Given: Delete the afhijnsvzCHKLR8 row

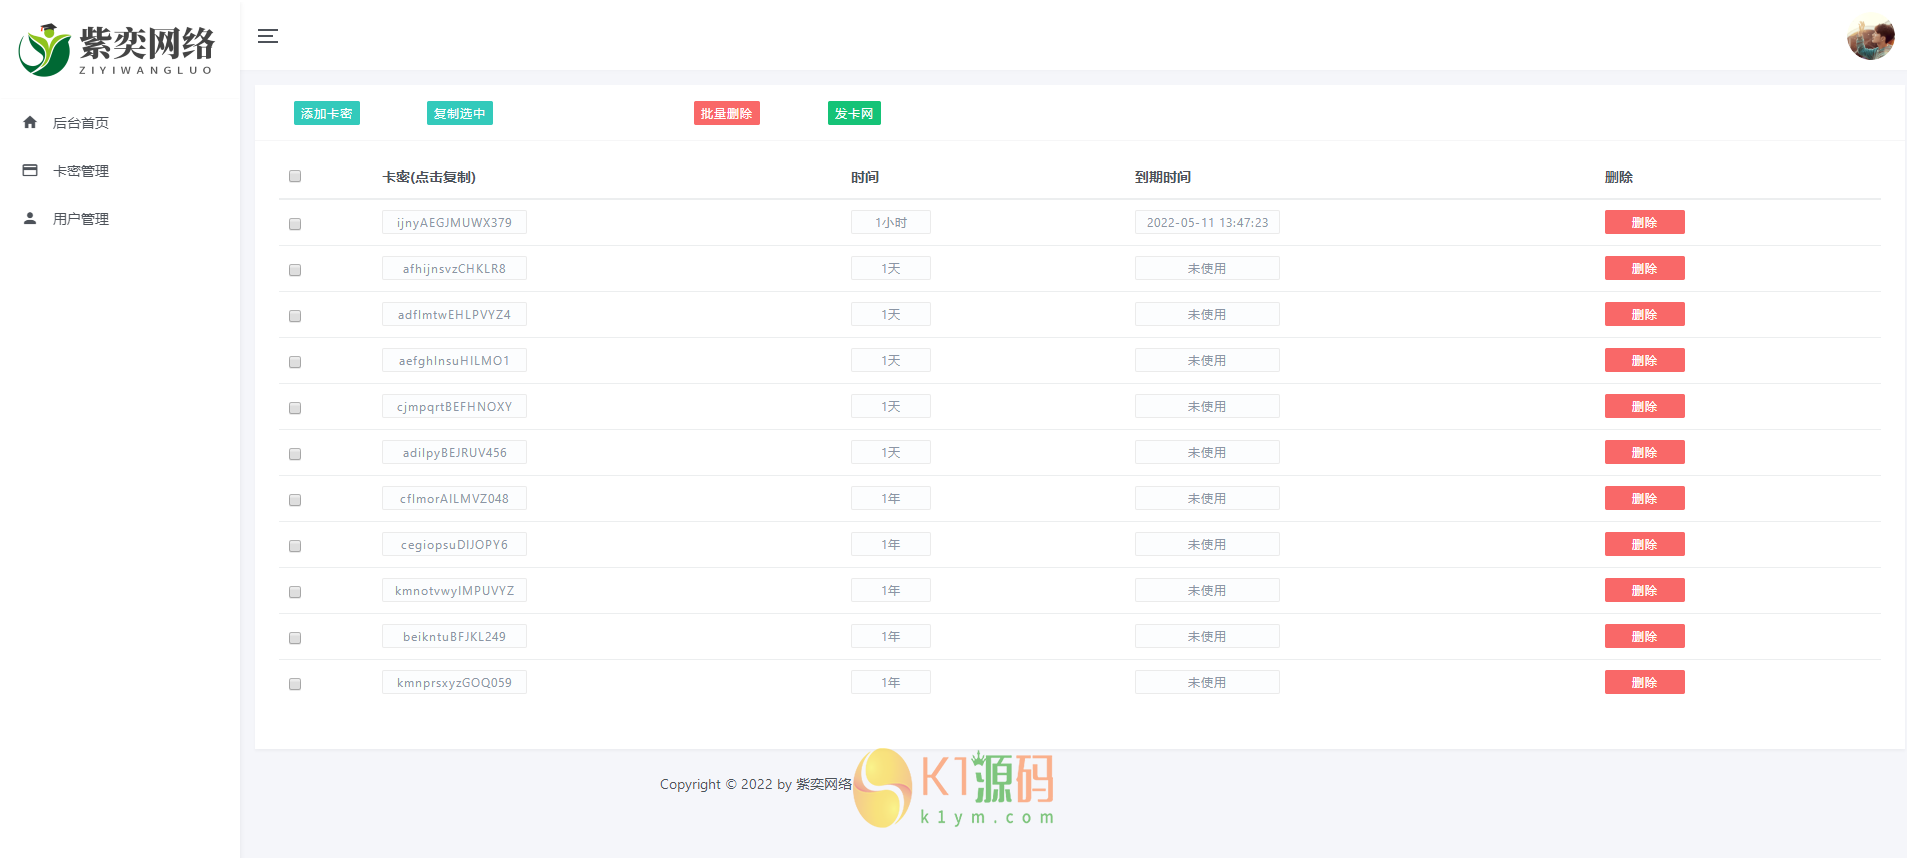Looking at the screenshot, I should tap(1644, 268).
